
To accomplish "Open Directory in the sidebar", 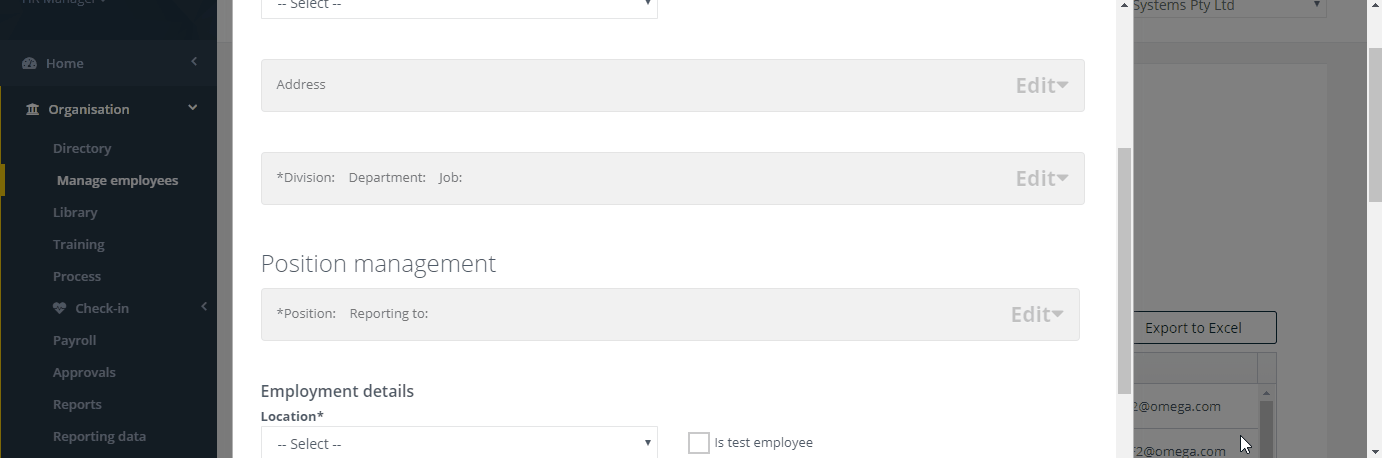I will [x=82, y=148].
